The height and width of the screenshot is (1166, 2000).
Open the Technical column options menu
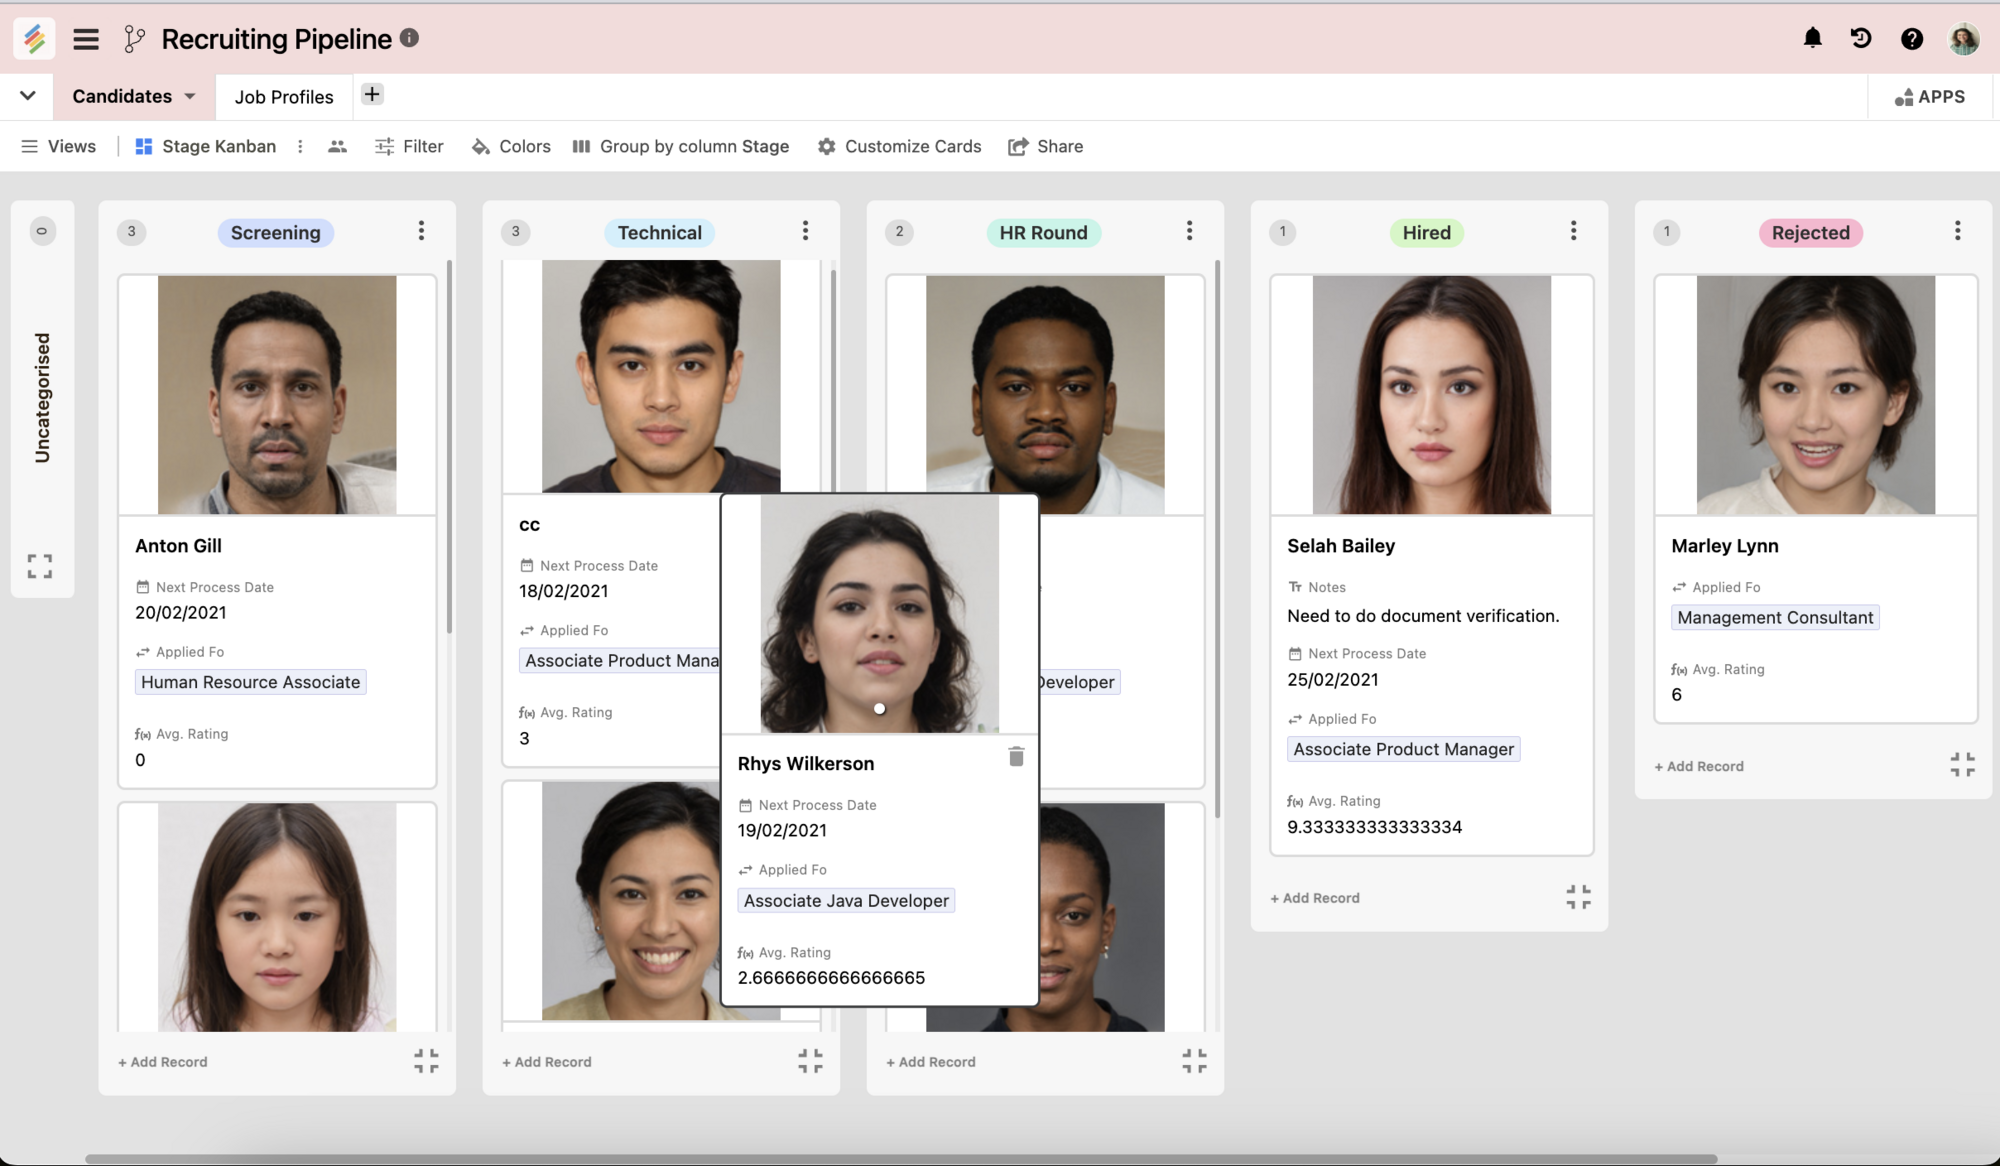pos(805,230)
